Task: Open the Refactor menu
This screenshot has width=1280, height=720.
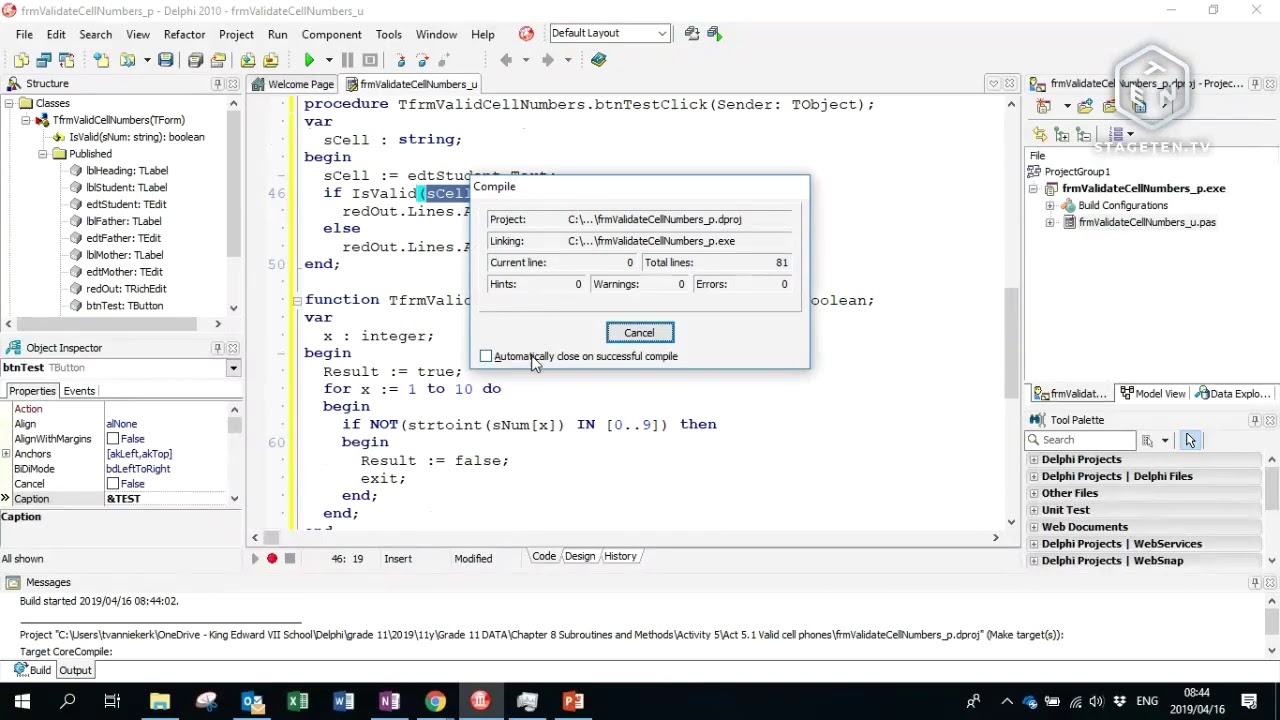Action: 184,34
